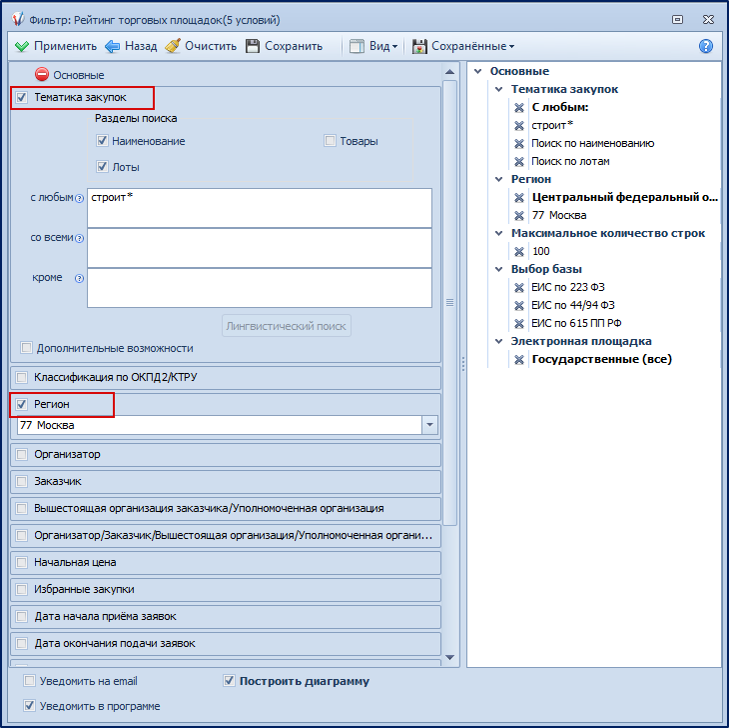Screen dimensions: 729x728
Task: Click in the кроме text field
Action: coord(259,288)
